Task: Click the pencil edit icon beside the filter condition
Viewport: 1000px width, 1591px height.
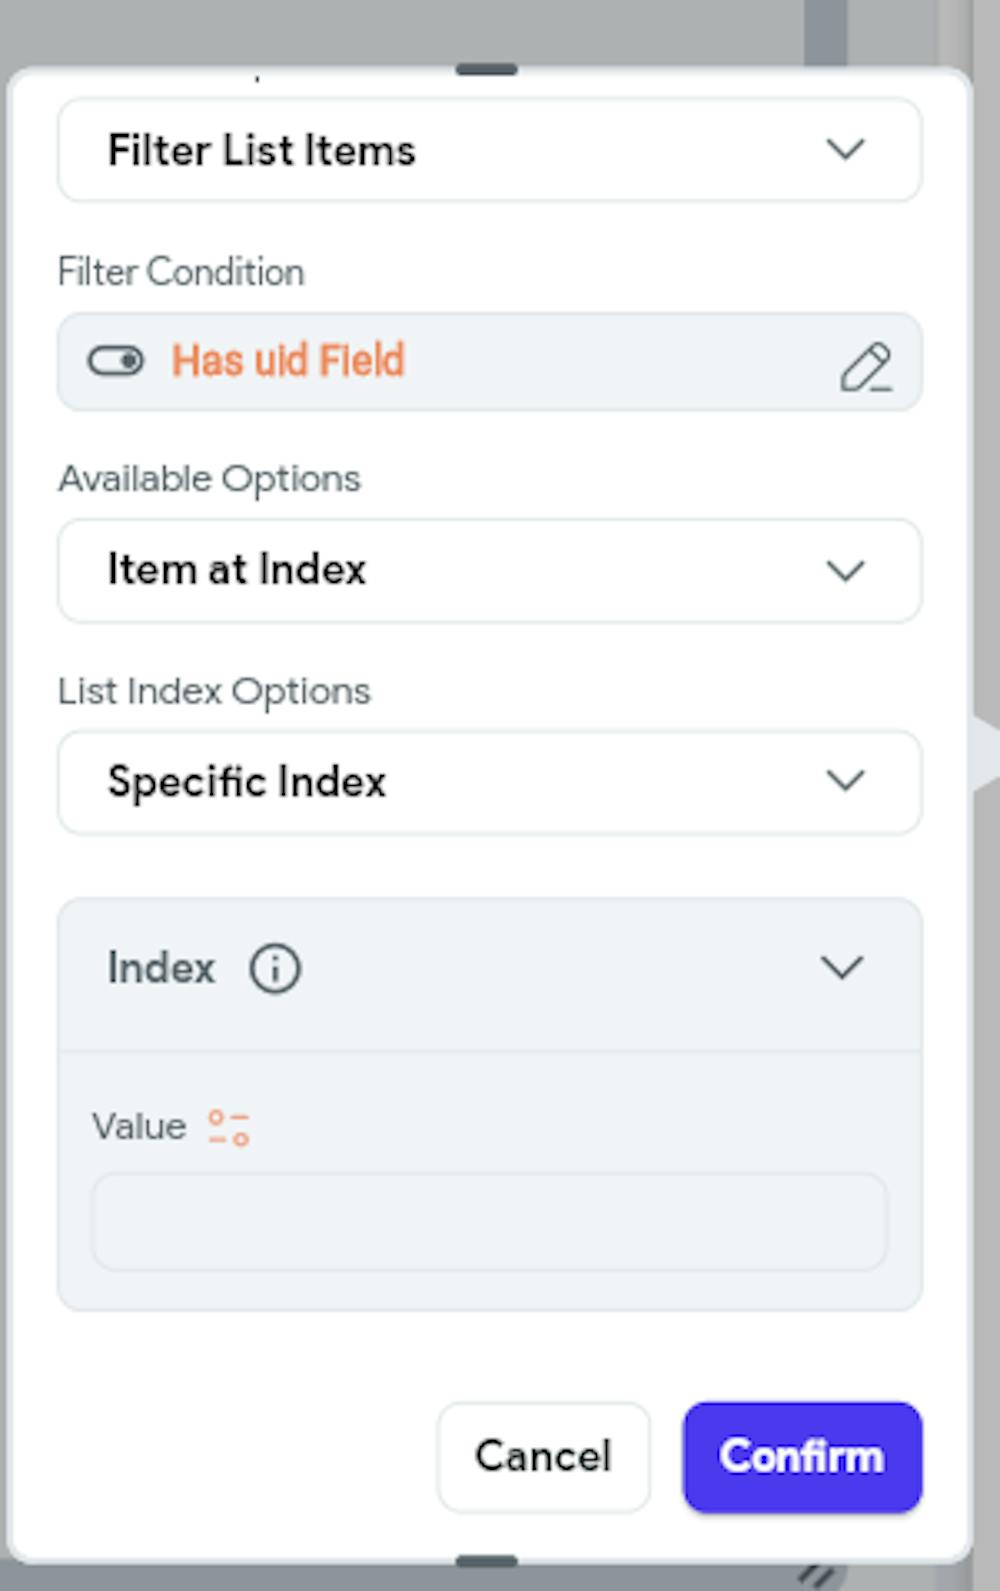Action: [868, 366]
